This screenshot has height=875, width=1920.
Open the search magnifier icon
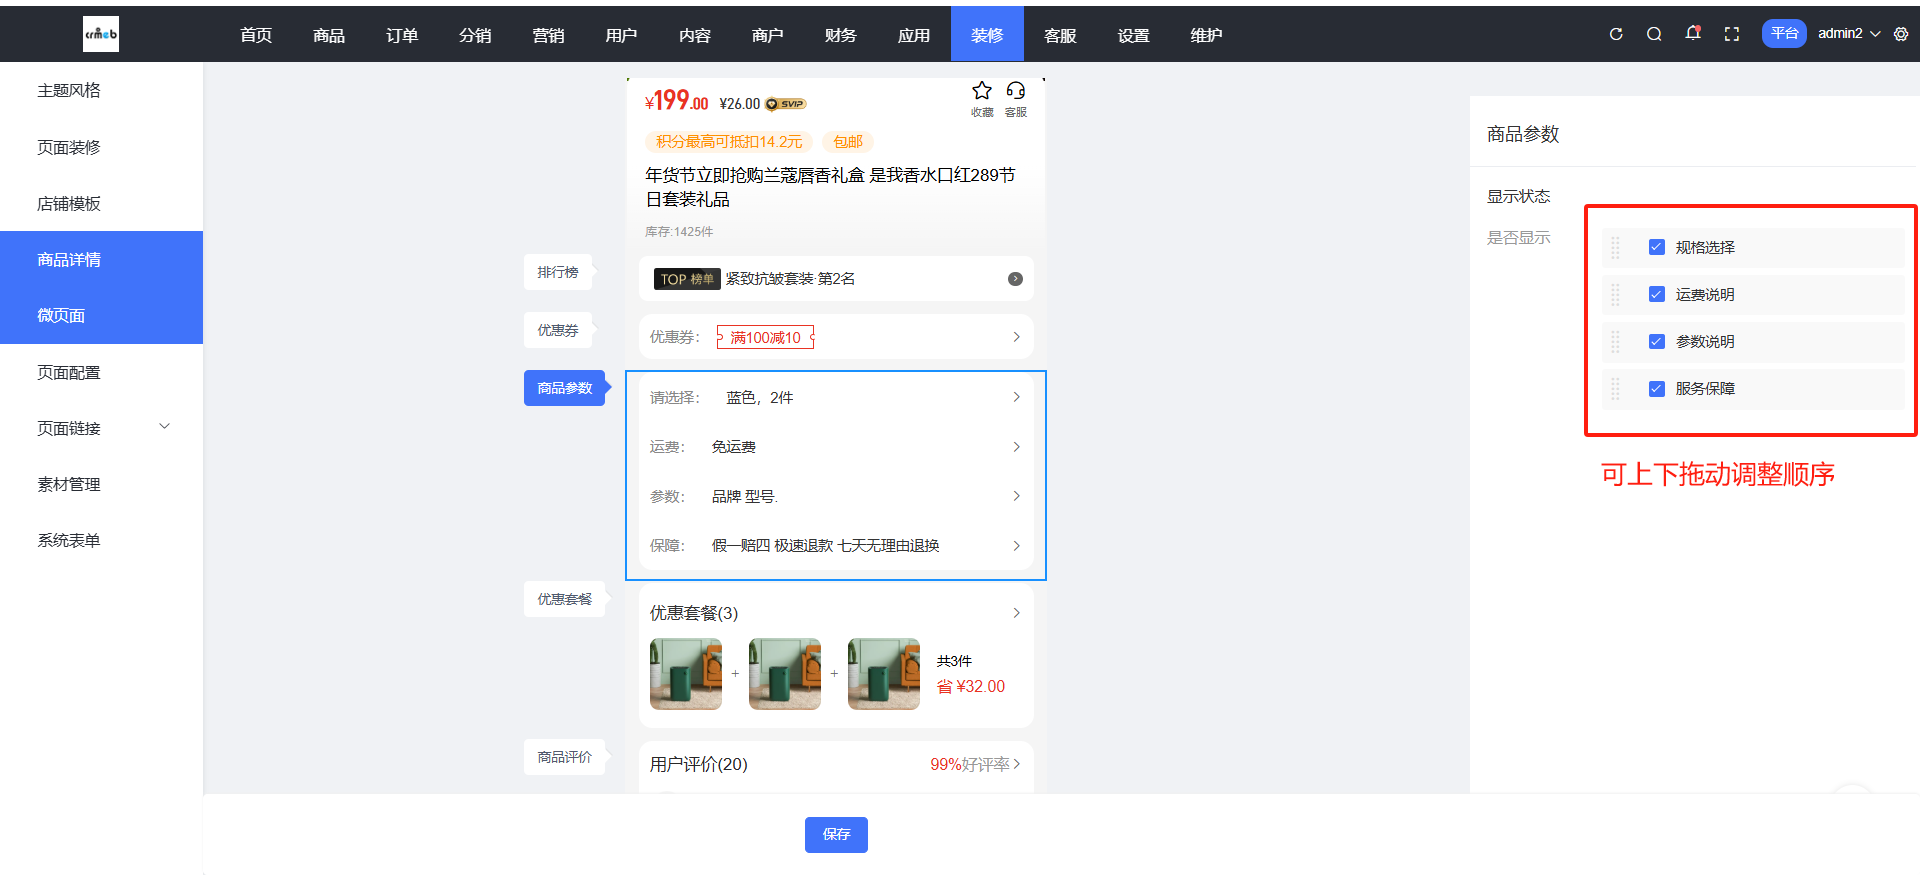[1654, 34]
